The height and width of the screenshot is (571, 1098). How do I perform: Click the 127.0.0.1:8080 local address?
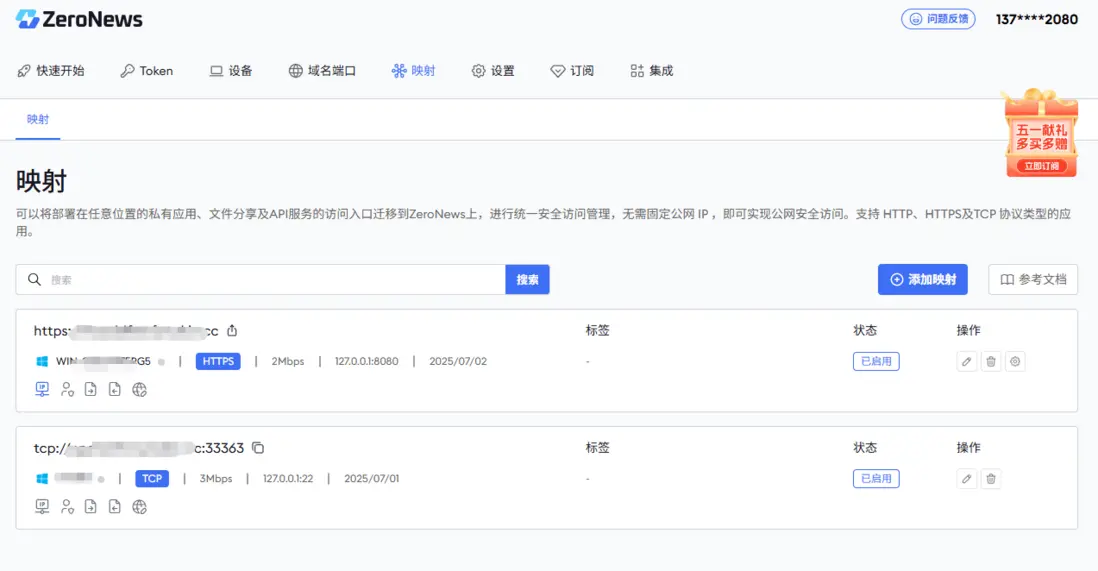point(366,362)
